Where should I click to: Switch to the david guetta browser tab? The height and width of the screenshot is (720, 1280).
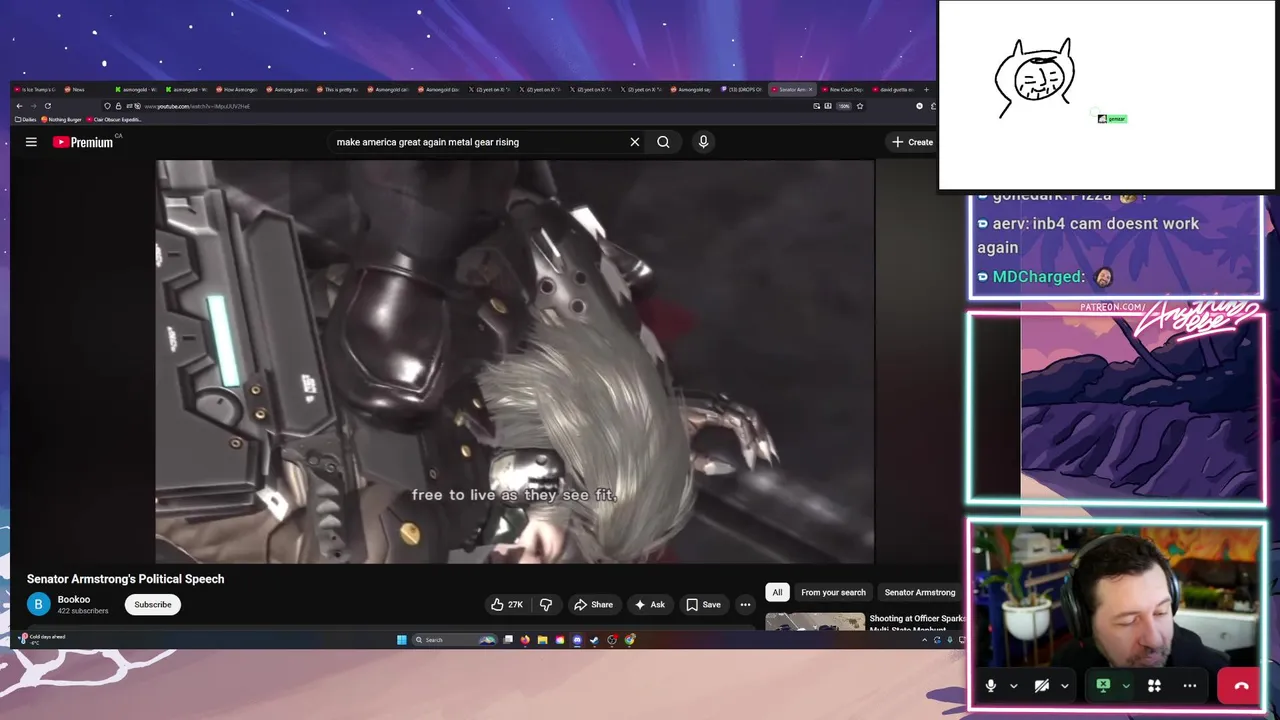[893, 89]
